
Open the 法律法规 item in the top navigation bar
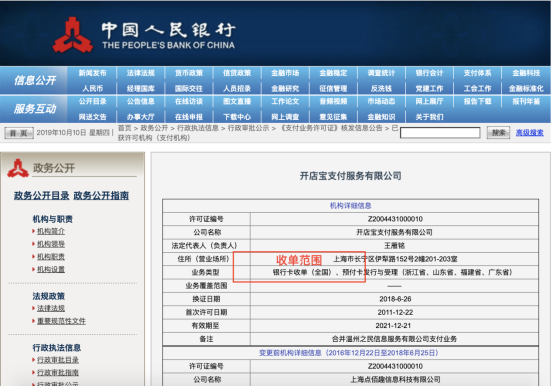[141, 73]
